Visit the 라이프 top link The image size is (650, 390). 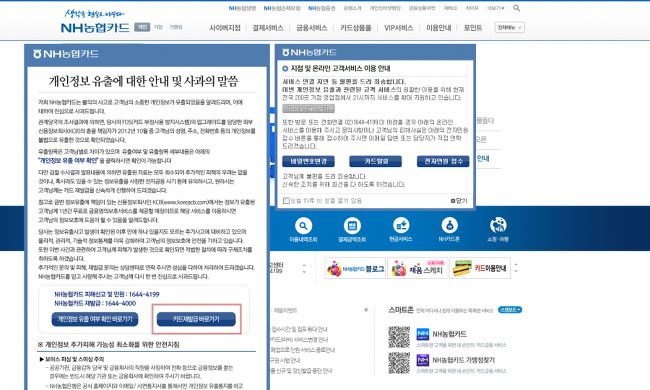pyautogui.click(x=472, y=8)
